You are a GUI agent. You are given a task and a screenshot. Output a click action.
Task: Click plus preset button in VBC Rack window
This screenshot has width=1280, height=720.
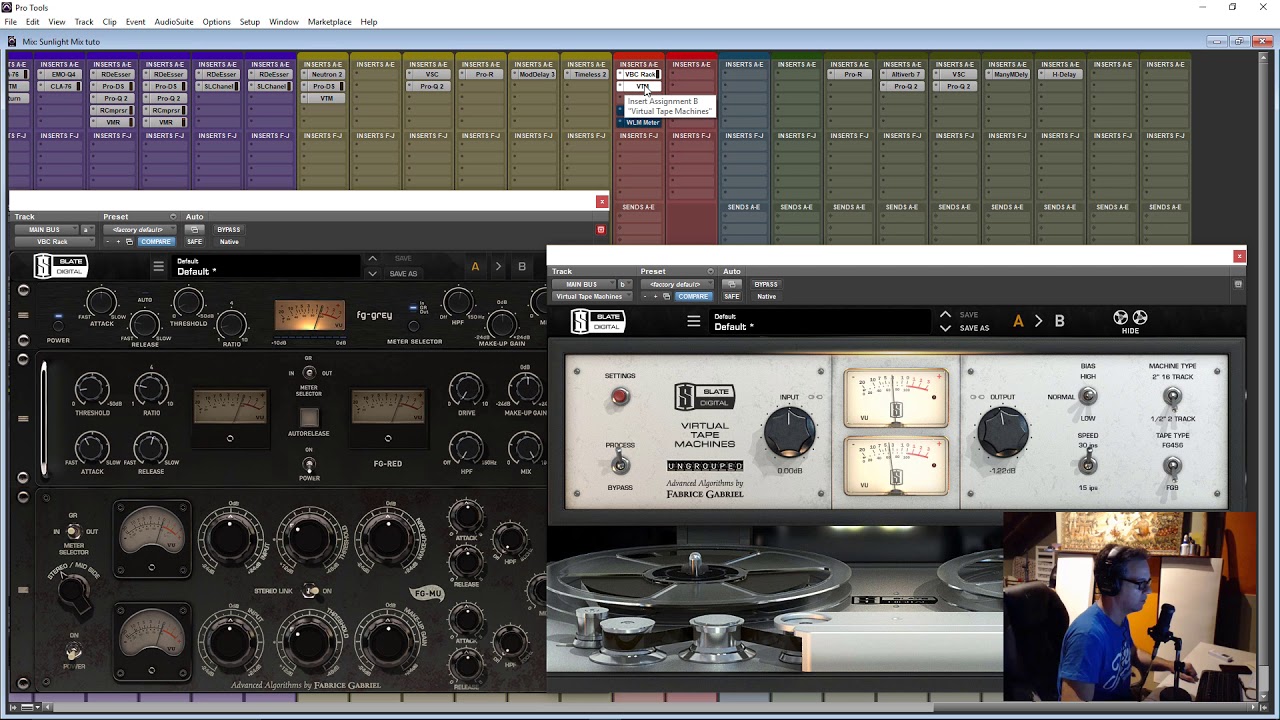118,241
